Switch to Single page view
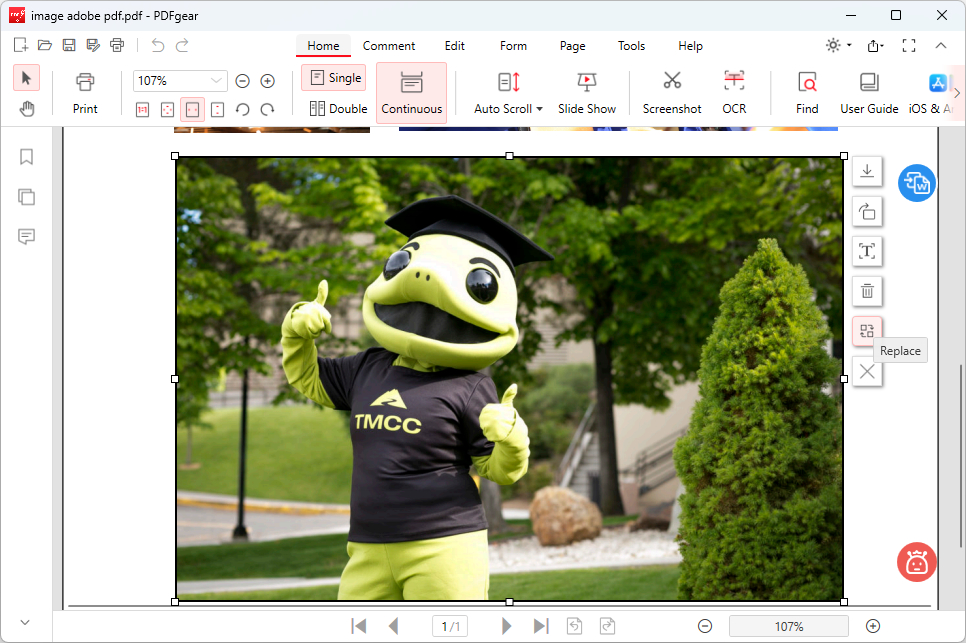Screen dimensions: 966x643 334,78
